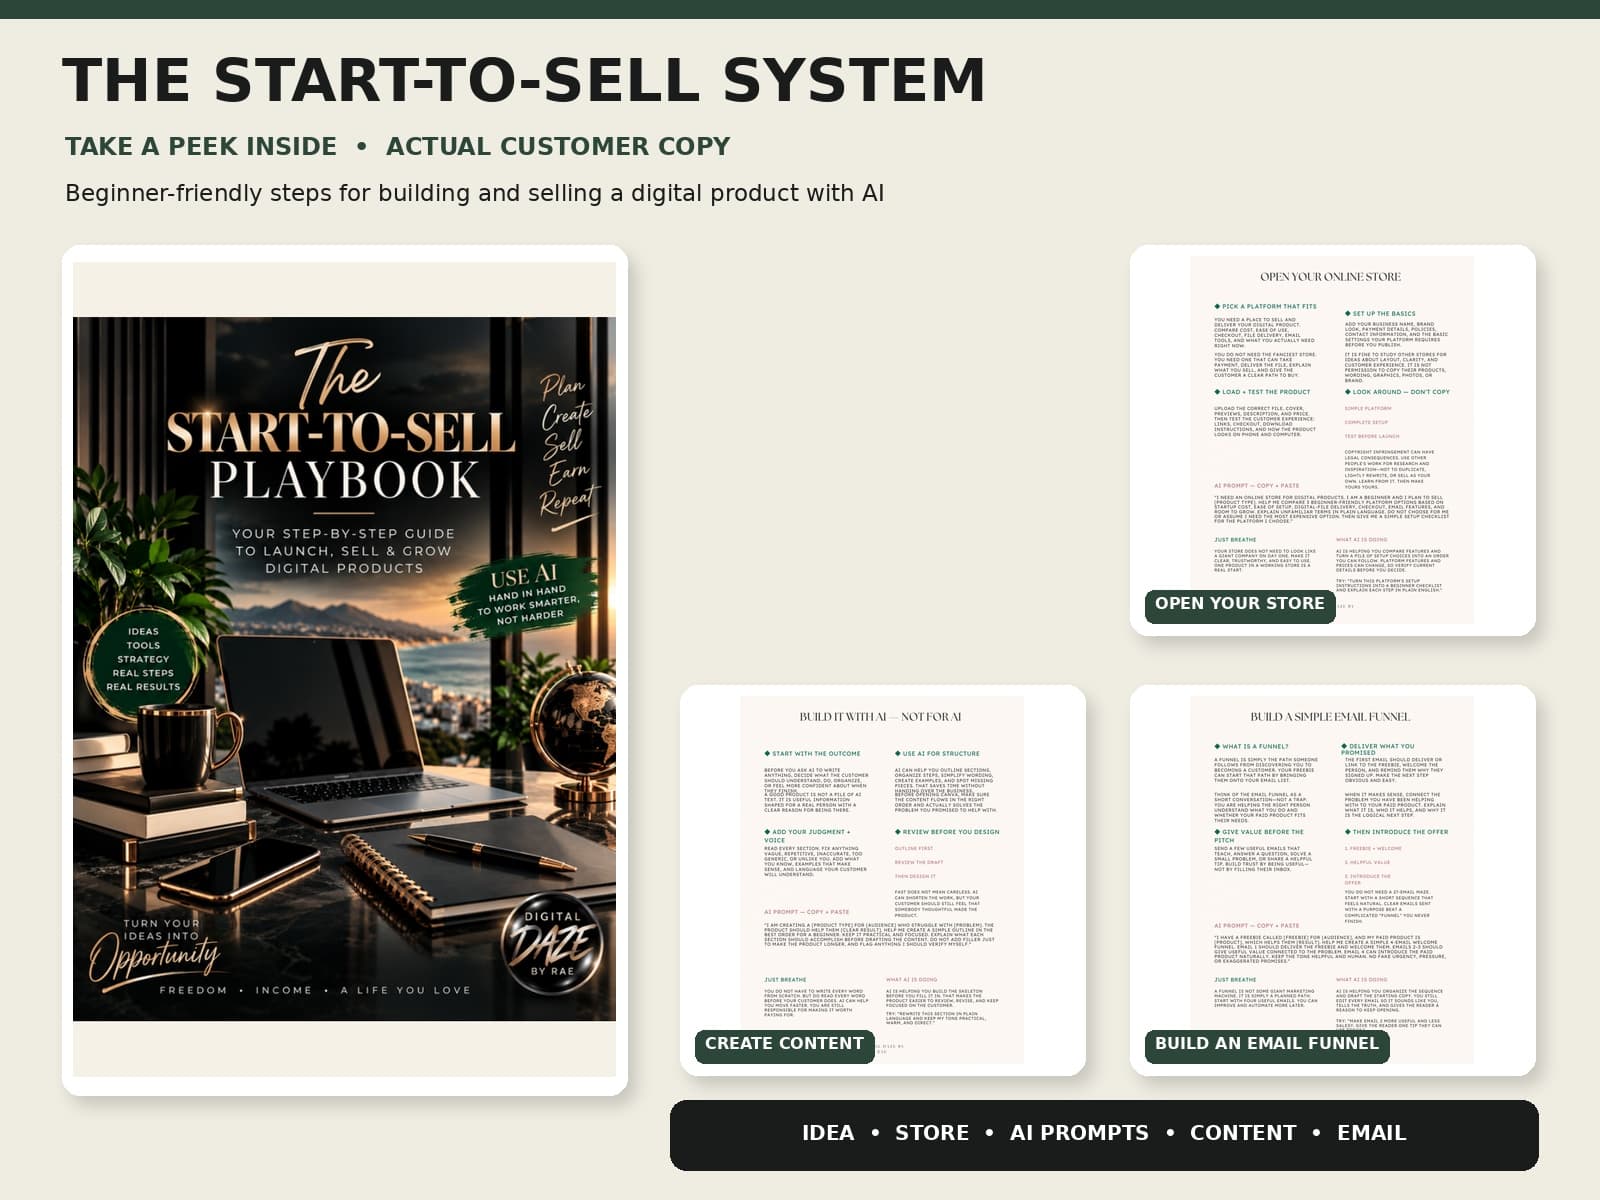Open the 'Build It With AI' page preview

point(882,880)
